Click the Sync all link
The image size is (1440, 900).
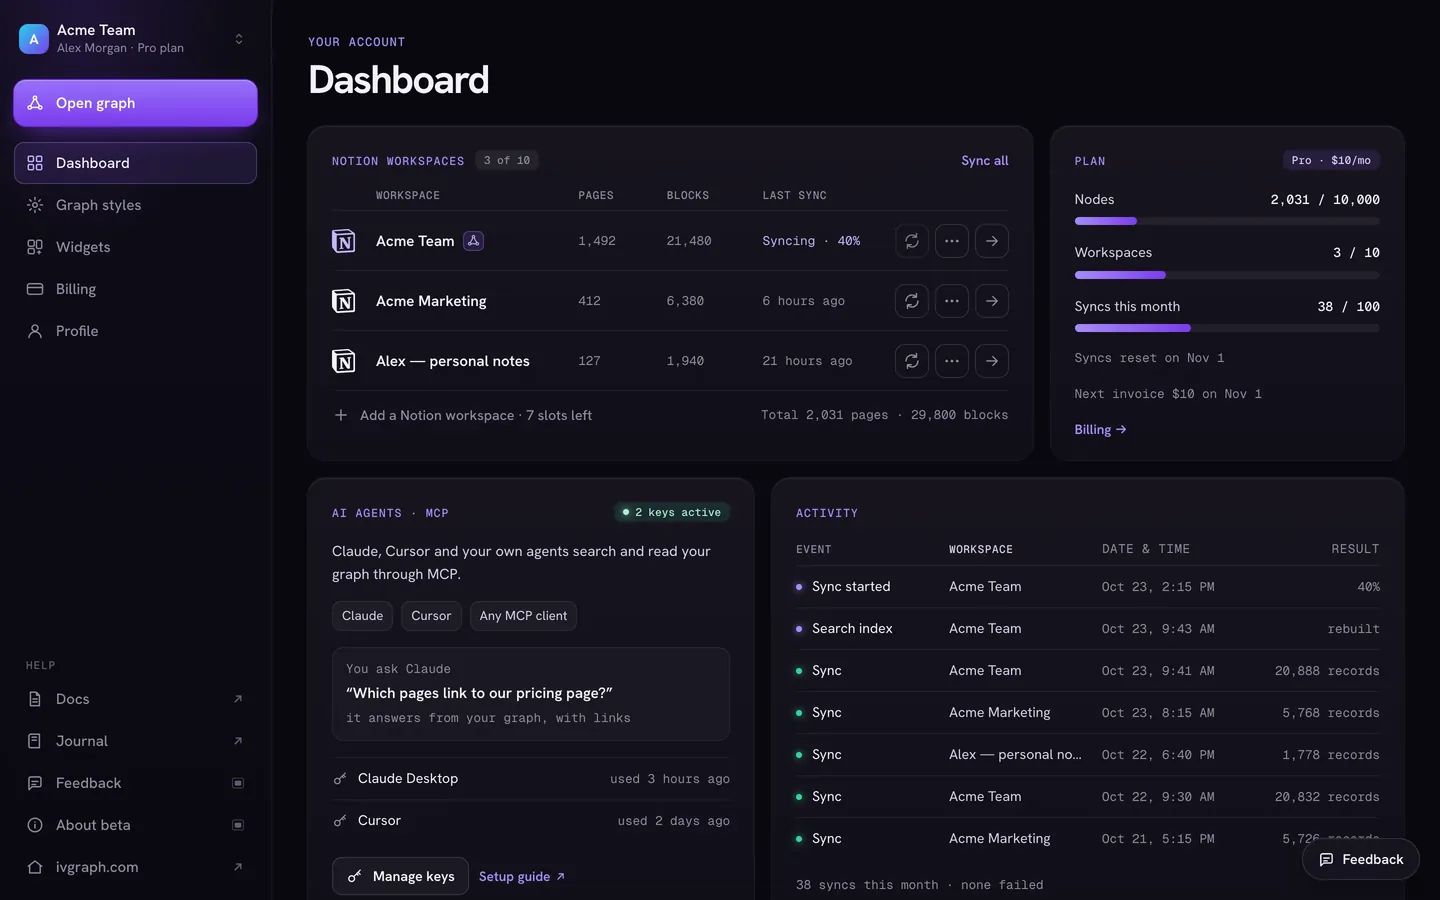coord(984,161)
